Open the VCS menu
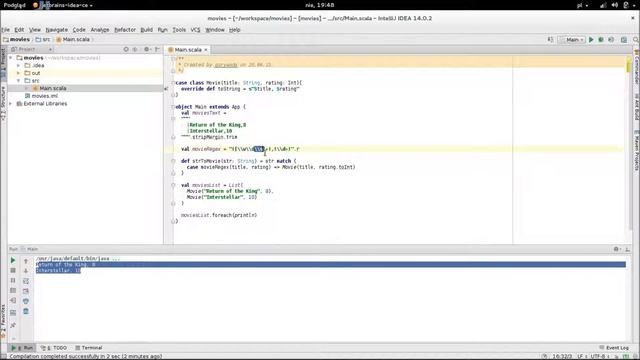This screenshot has height=360, width=640. click(196, 30)
